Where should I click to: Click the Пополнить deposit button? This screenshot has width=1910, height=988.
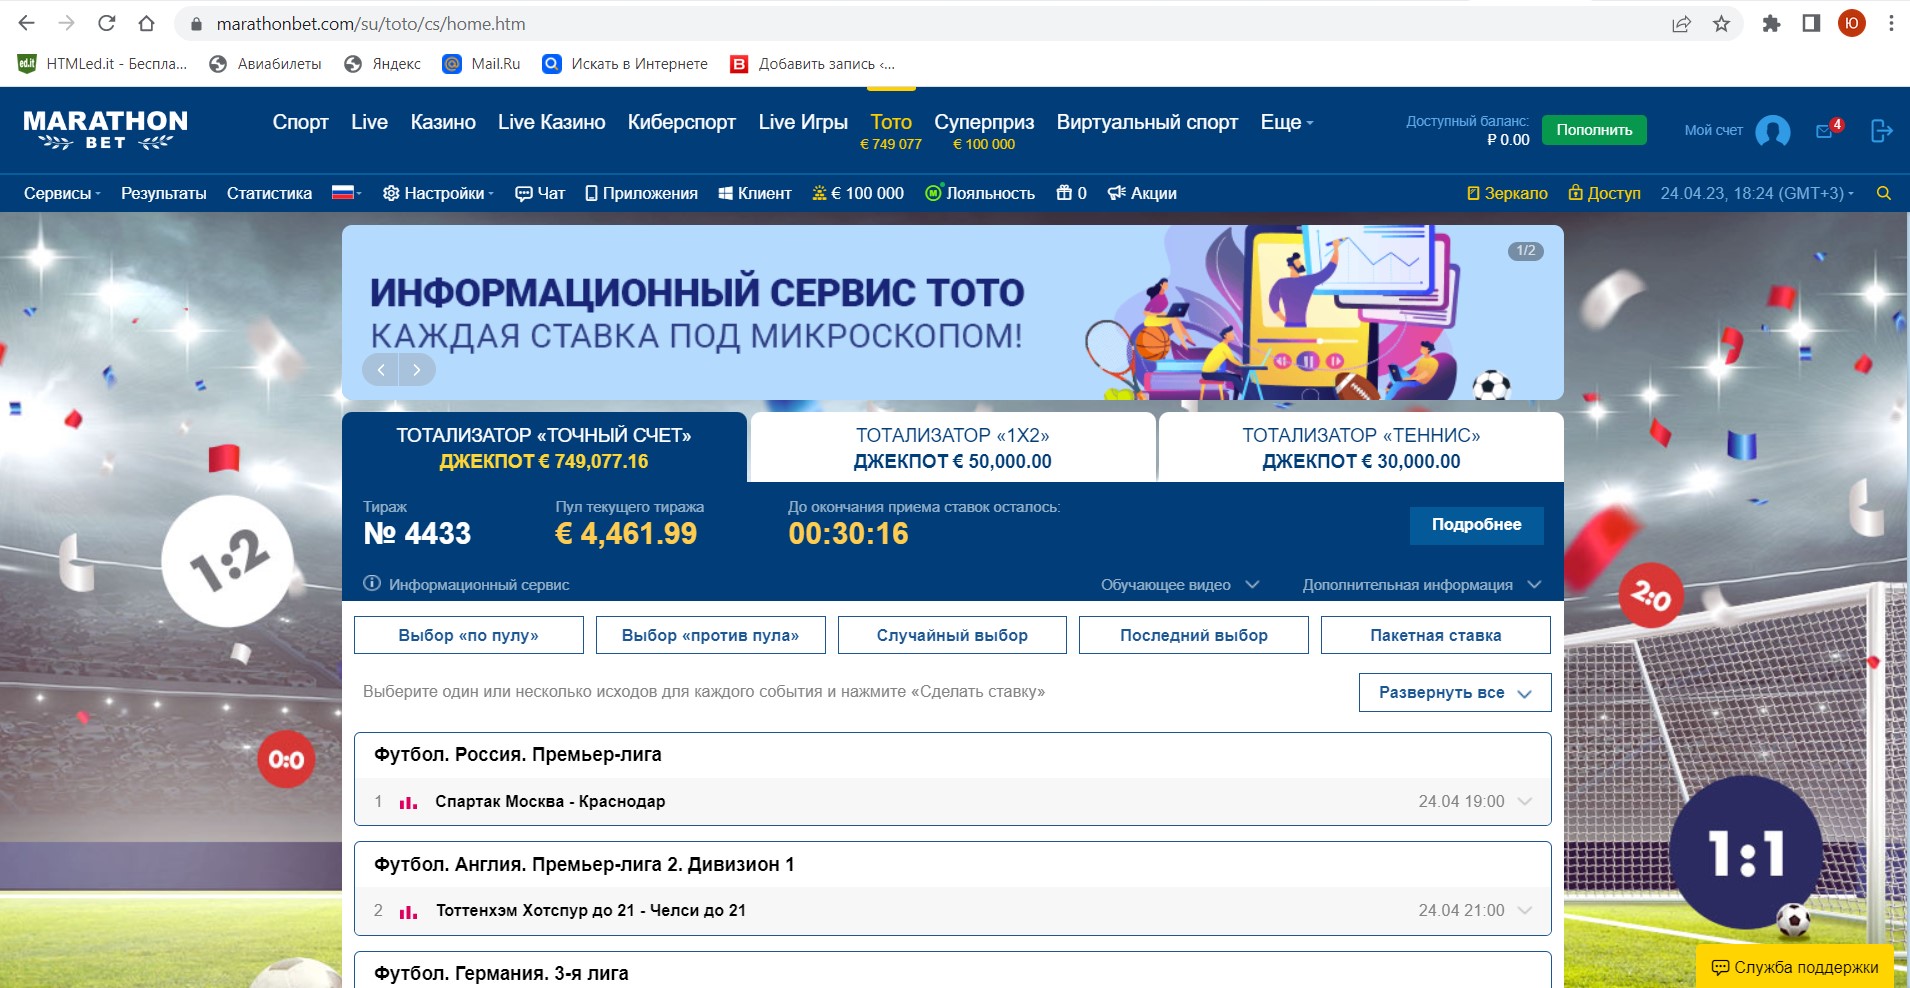tap(1593, 130)
